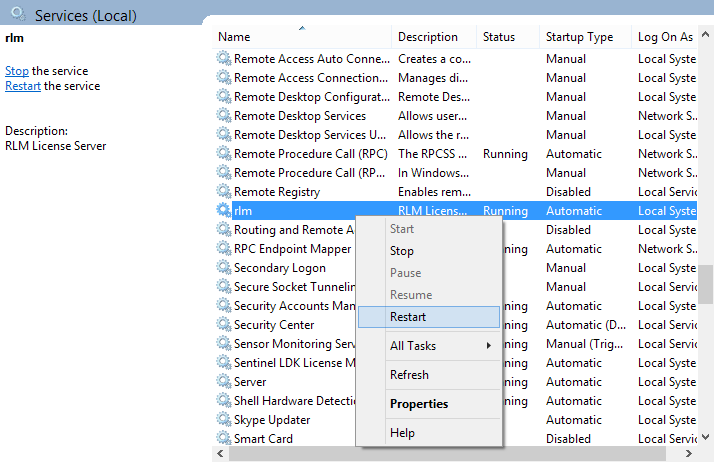Viewport: 714px width, 462px height.
Task: Open Properties from the context menu
Action: [419, 404]
